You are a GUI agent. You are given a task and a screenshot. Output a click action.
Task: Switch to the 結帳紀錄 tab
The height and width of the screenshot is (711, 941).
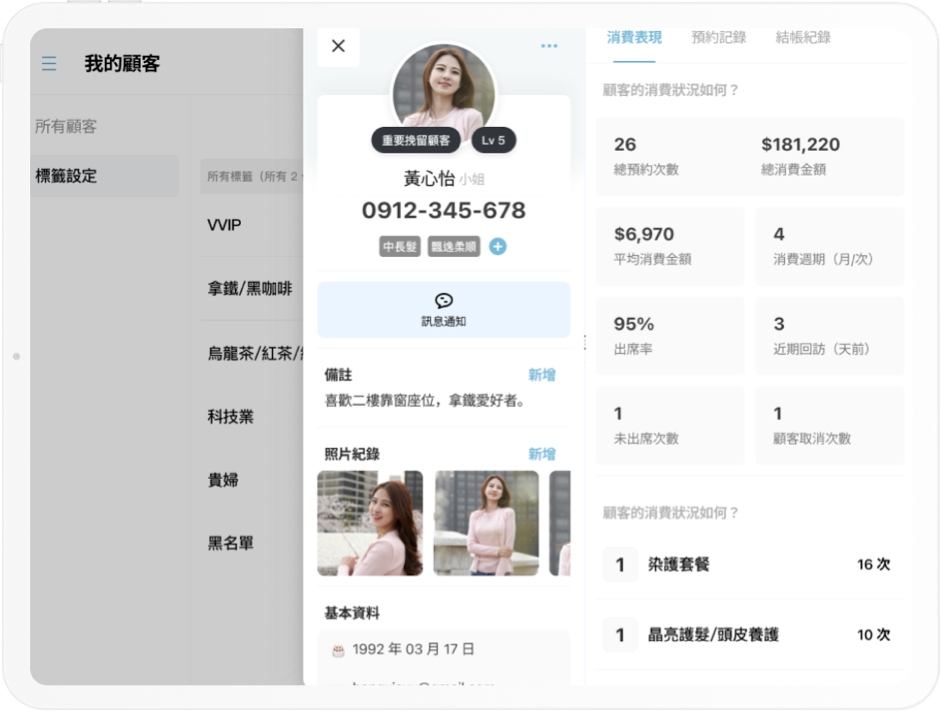tap(803, 38)
